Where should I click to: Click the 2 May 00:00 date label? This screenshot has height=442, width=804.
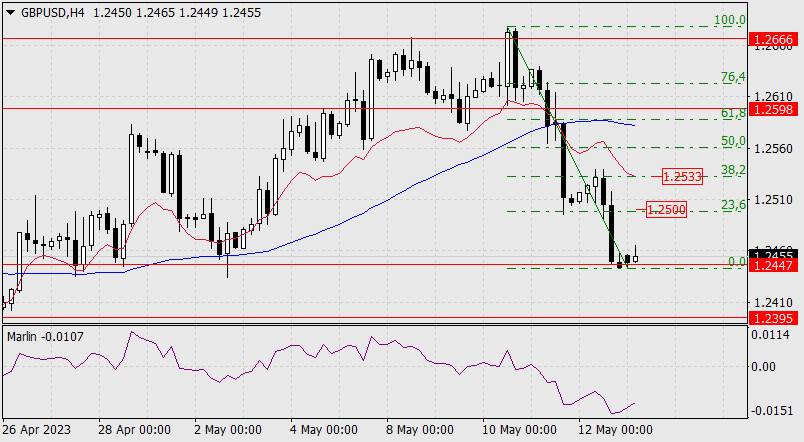click(228, 430)
